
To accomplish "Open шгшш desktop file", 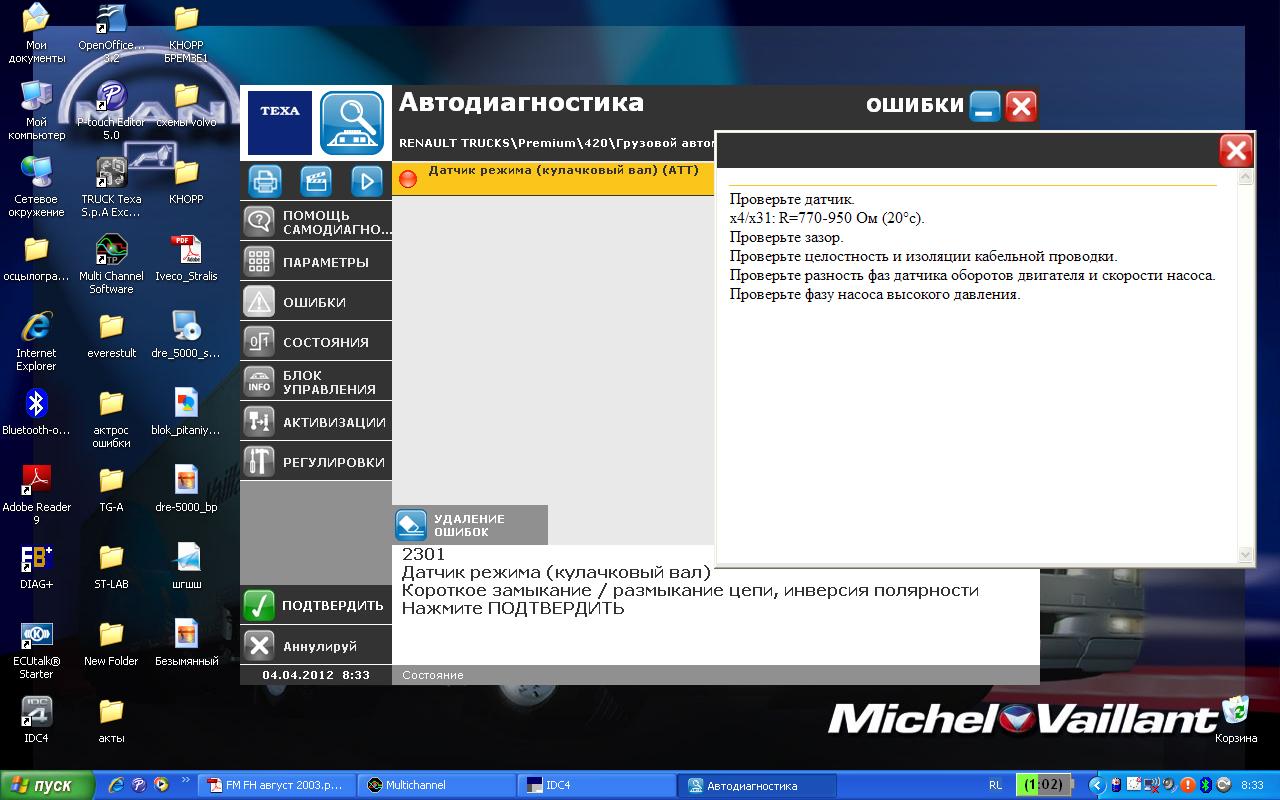I will coord(186,567).
